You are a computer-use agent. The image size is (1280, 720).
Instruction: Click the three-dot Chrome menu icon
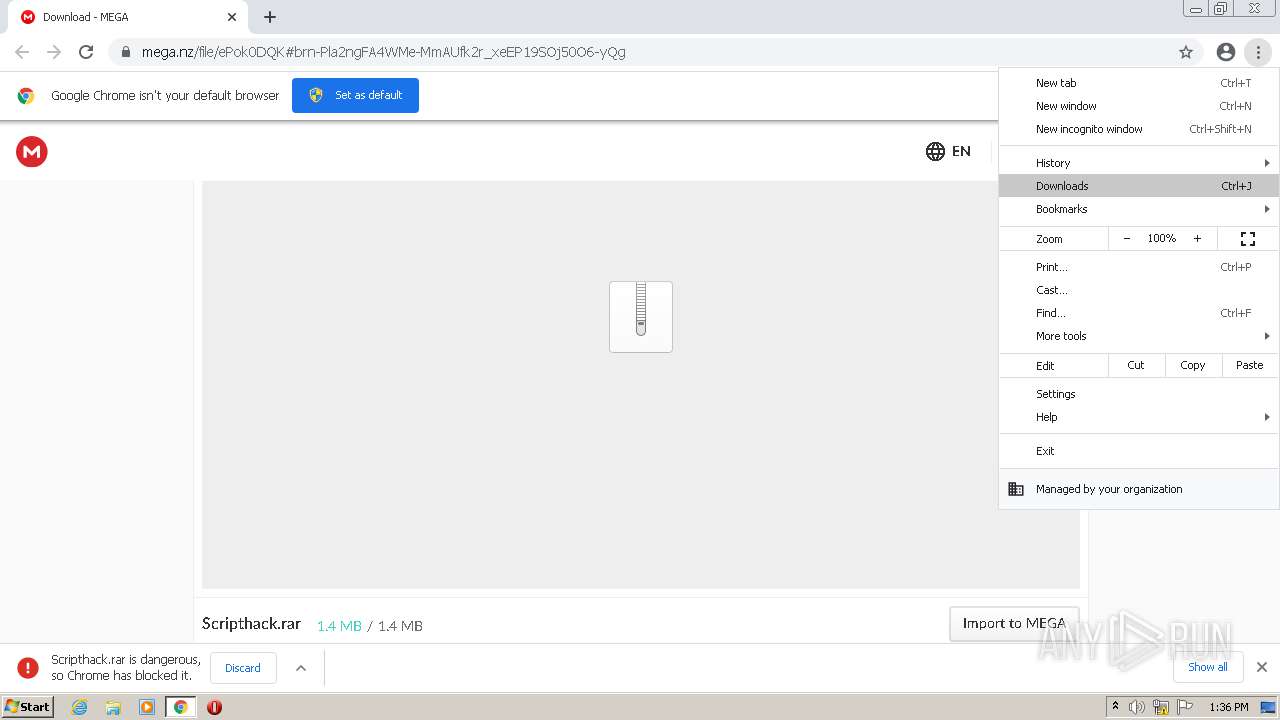coord(1258,52)
